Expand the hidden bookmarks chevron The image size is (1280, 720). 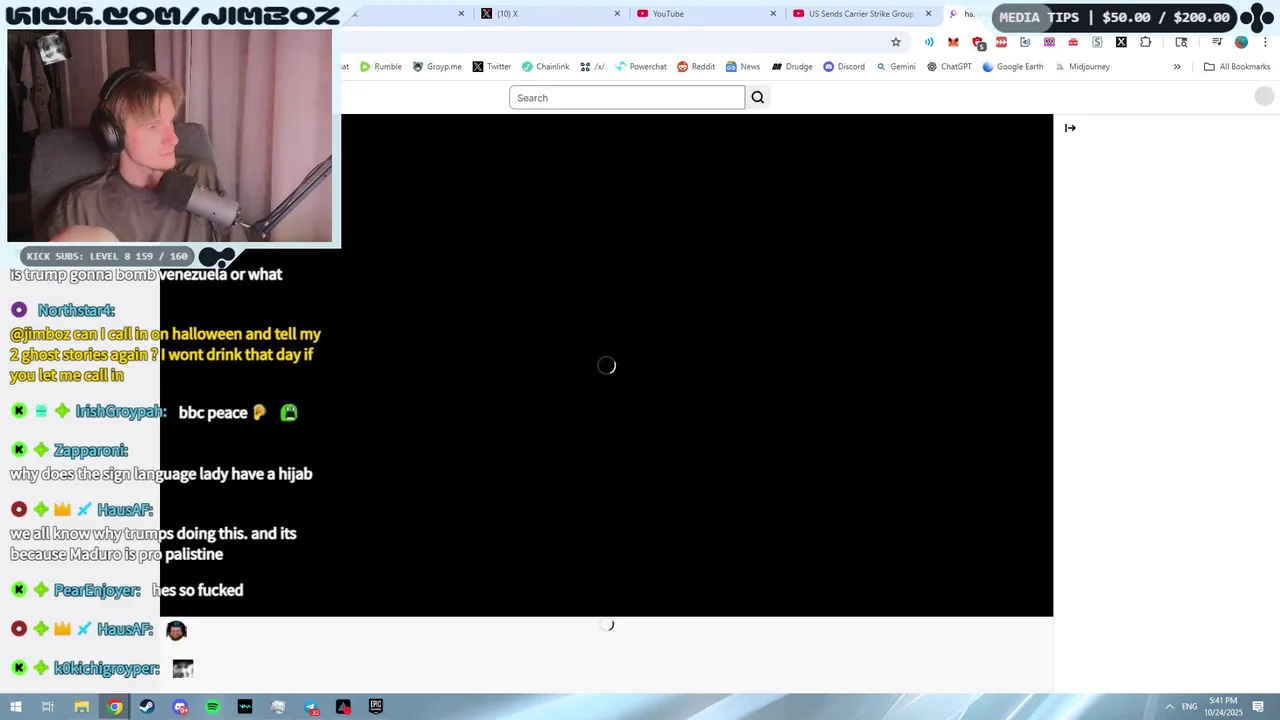point(1177,67)
